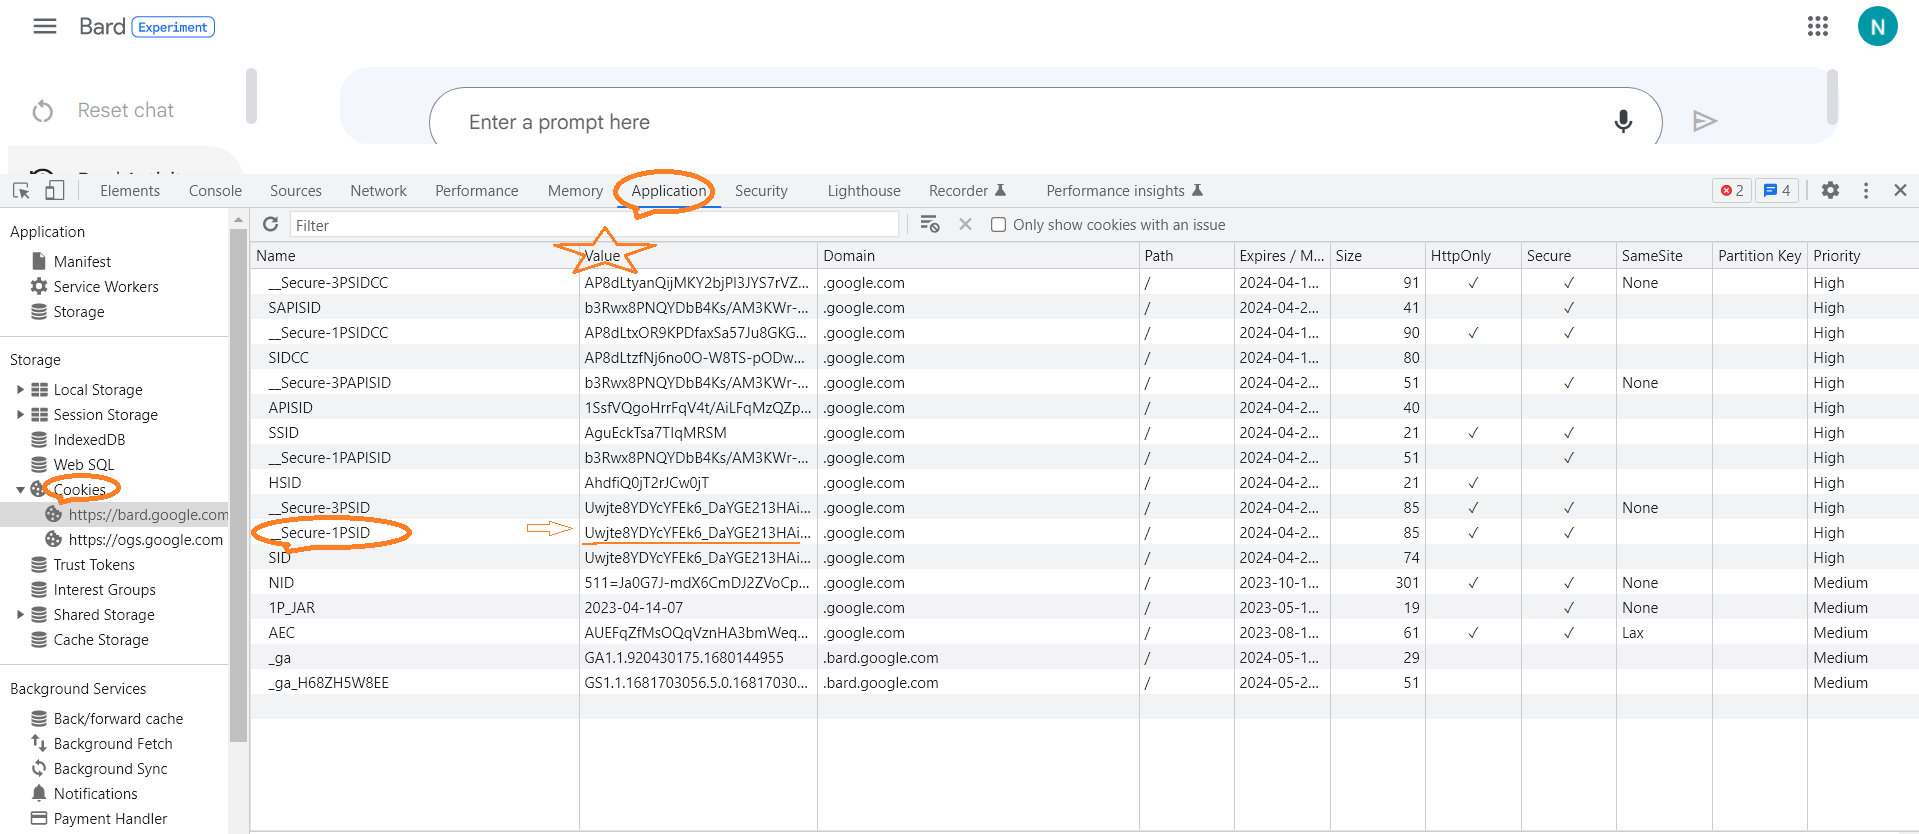Click the 1P_JAR value 2023-04-14-07
Image resolution: width=1919 pixels, height=834 pixels.
click(x=634, y=607)
